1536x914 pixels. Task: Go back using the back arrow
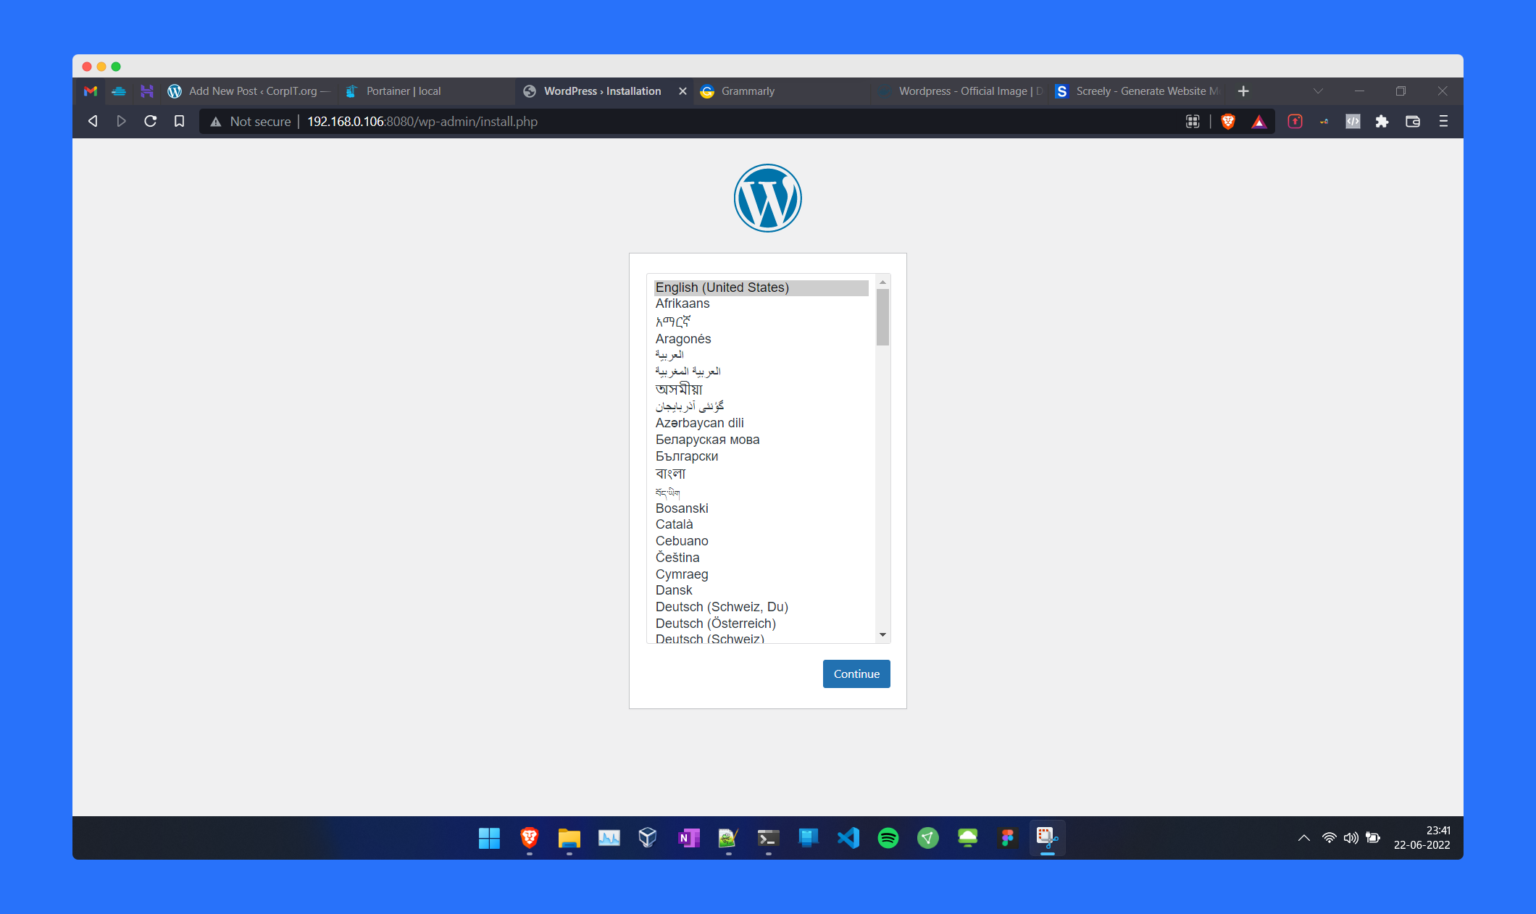[x=93, y=121]
